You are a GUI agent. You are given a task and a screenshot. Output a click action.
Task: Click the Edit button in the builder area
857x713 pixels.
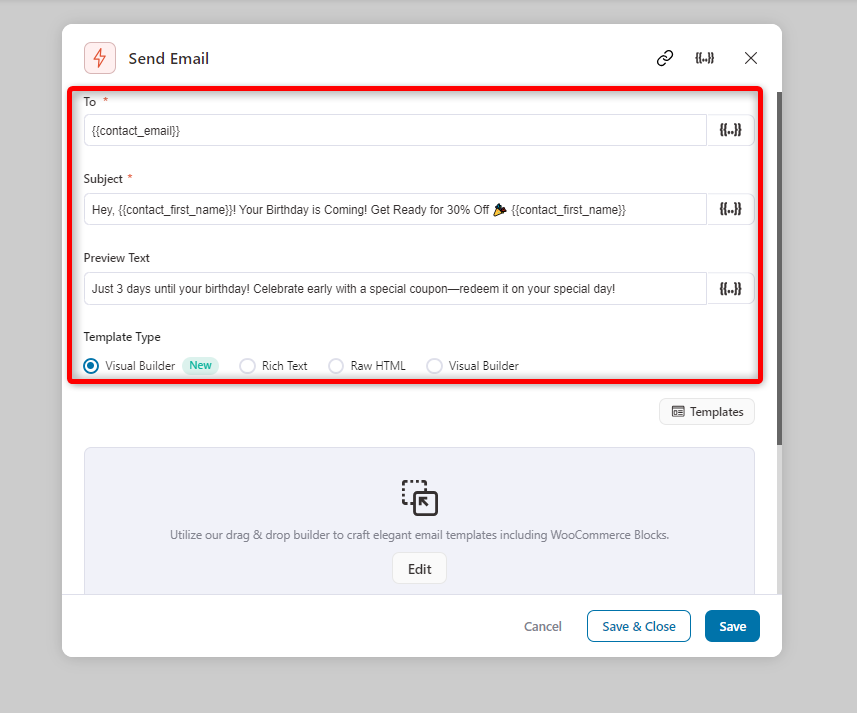pyautogui.click(x=419, y=569)
